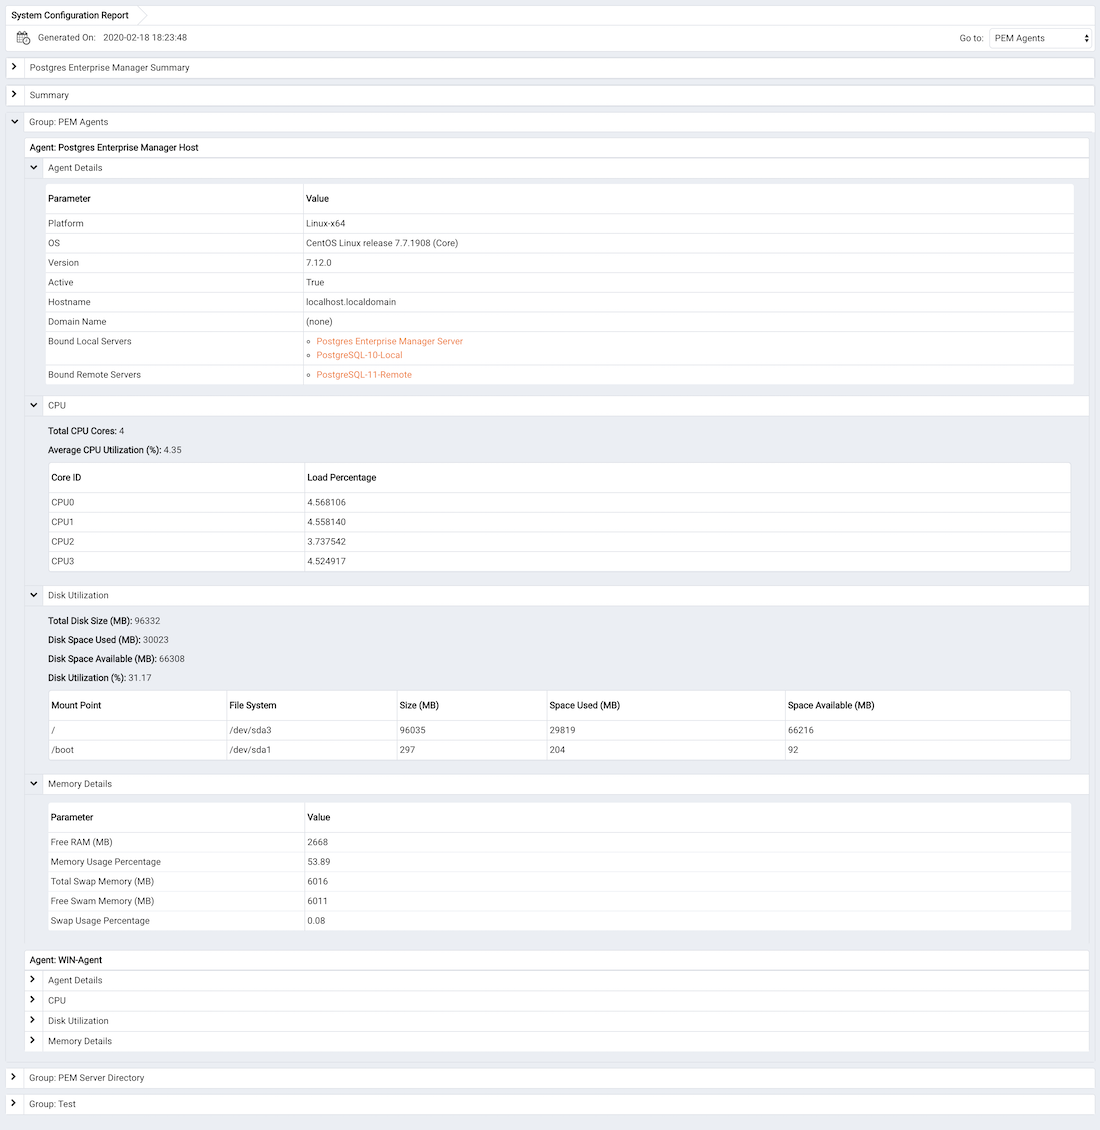Select the /dev/sda1 file system cell
The width and height of the screenshot is (1100, 1130).
coord(250,750)
